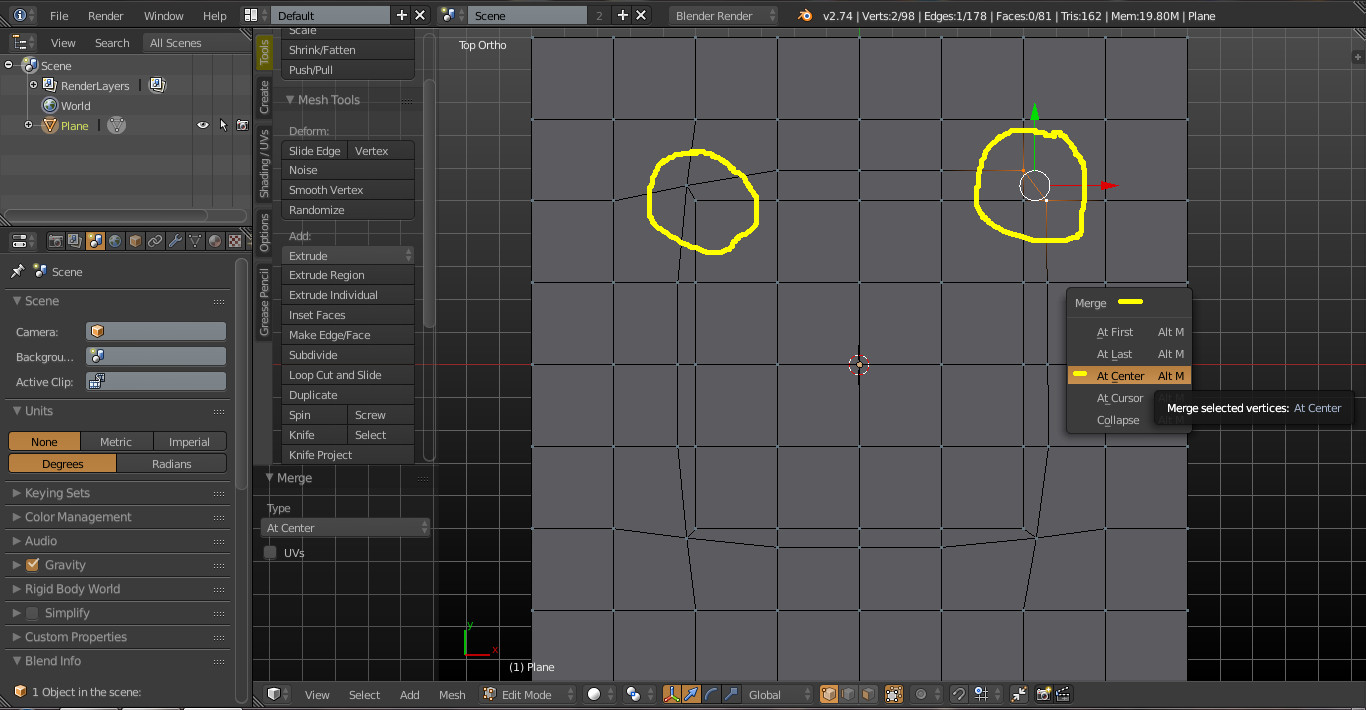Select Radians angle unit
Viewport: 1366px width, 710px height.
coord(172,463)
